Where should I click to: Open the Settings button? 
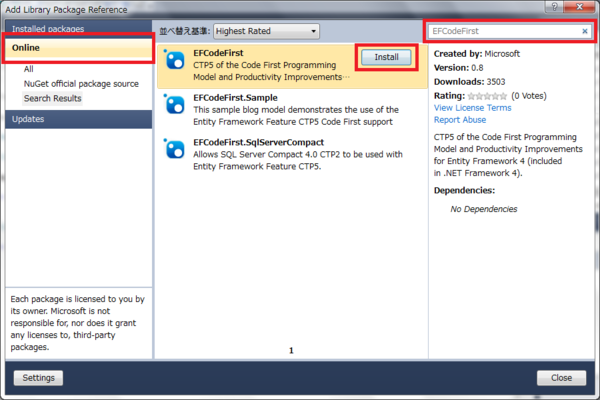click(38, 378)
